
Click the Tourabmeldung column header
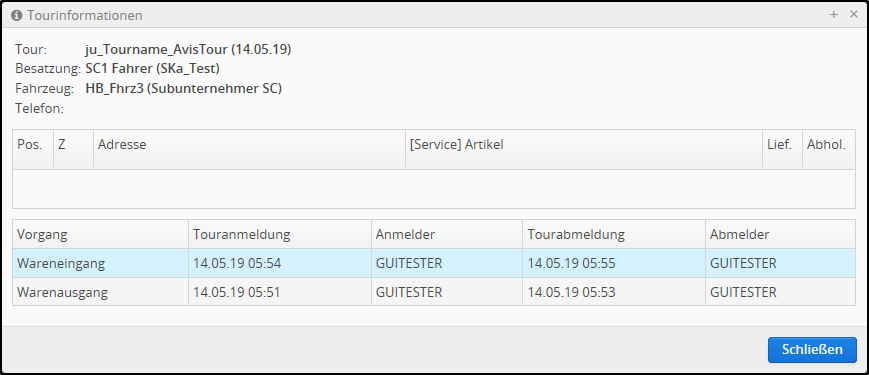point(614,234)
